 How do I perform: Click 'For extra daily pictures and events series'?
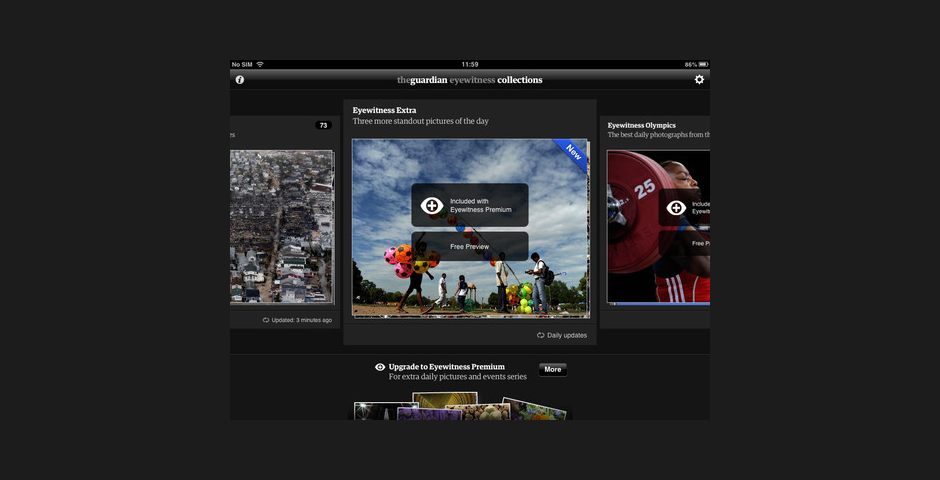(457, 377)
